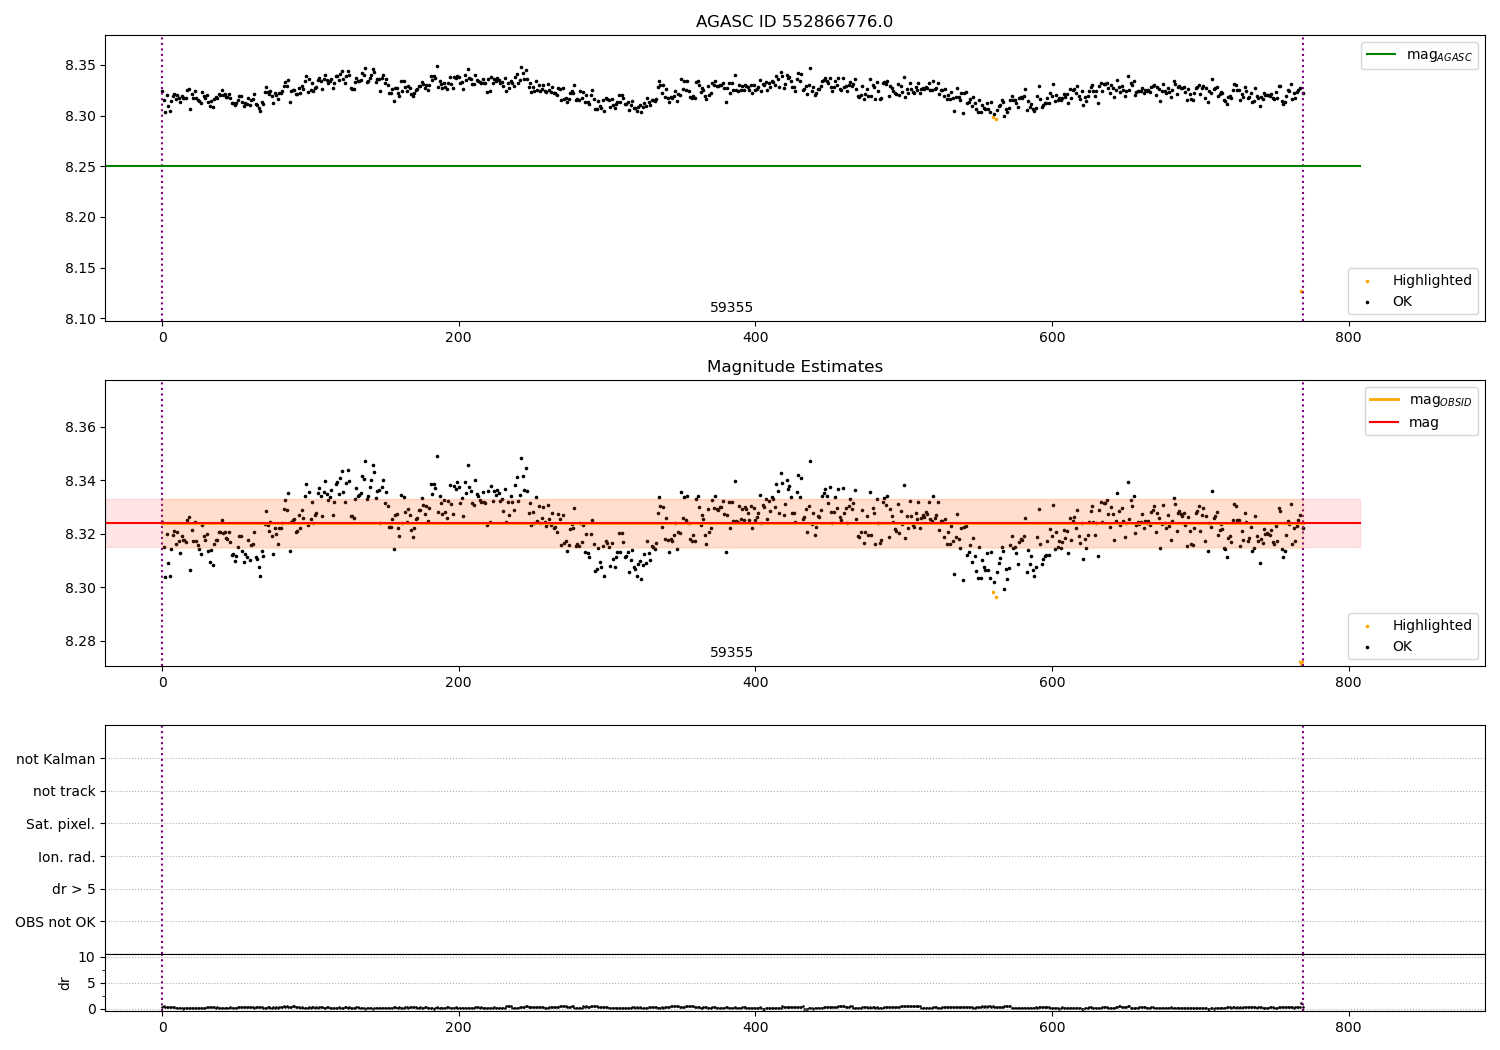Click the orange line swatch for mag OBSID
The image size is (1500, 1050).
pos(1385,400)
